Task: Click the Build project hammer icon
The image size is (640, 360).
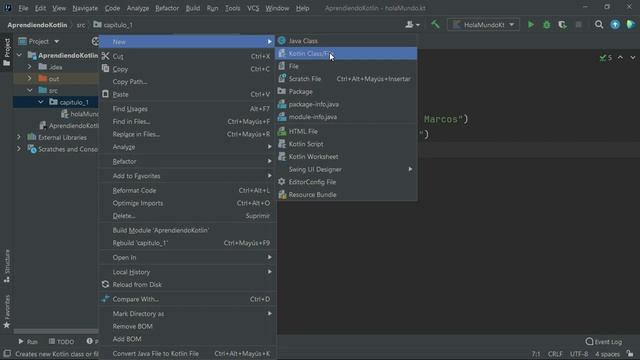Action: tap(436, 25)
